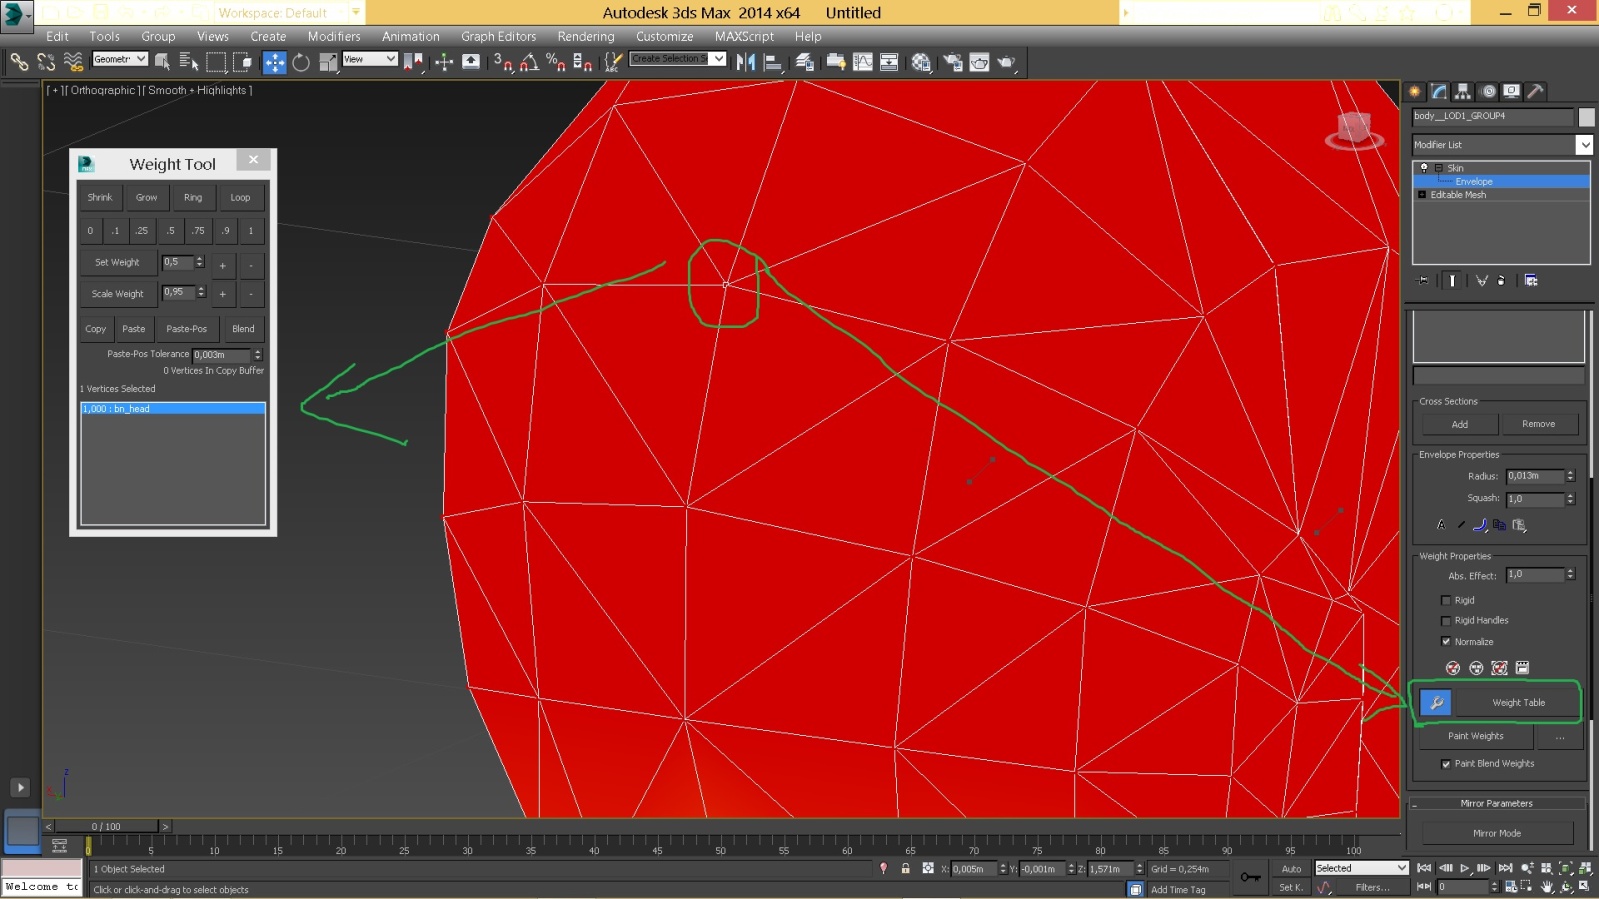Click the Set Weight value spinner arrows
Image resolution: width=1599 pixels, height=899 pixels.
[200, 262]
